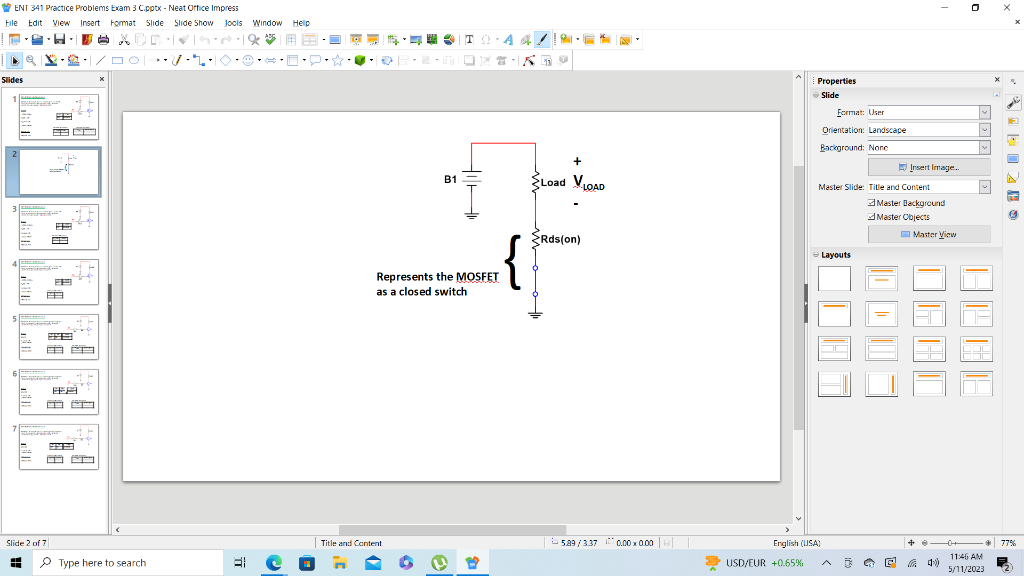The image size is (1024, 576).
Task: Activate the Clone Formatting tool
Action: click(x=182, y=40)
